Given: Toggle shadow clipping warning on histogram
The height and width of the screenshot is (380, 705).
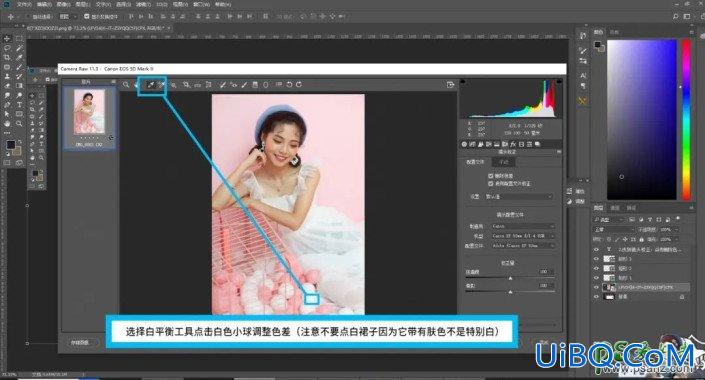Looking at the screenshot, I should pos(463,82).
